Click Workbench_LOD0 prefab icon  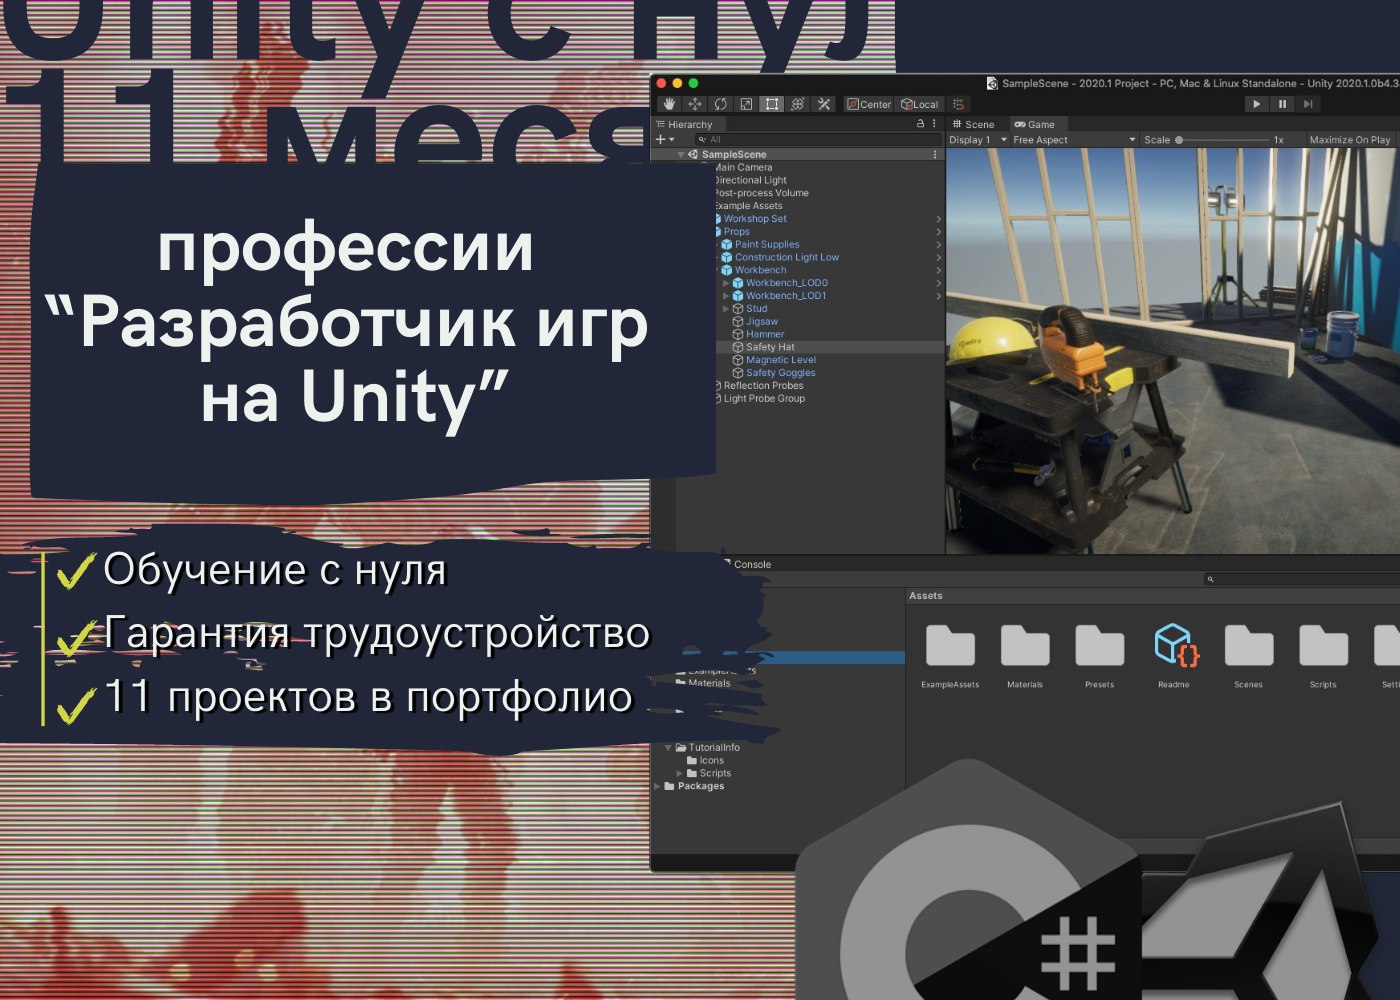[738, 283]
